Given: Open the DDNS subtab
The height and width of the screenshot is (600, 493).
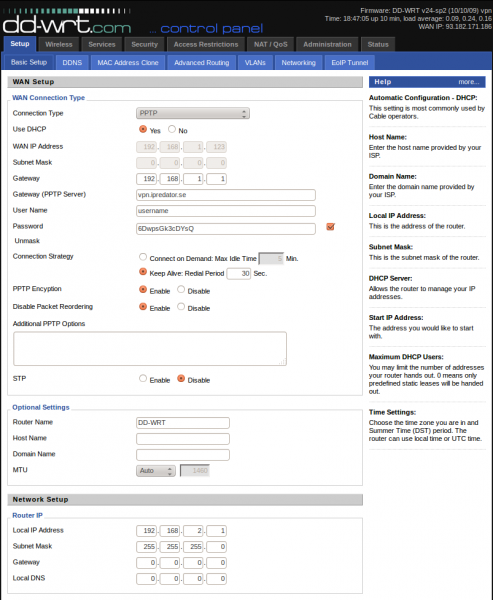Looking at the screenshot, I should (72, 63).
